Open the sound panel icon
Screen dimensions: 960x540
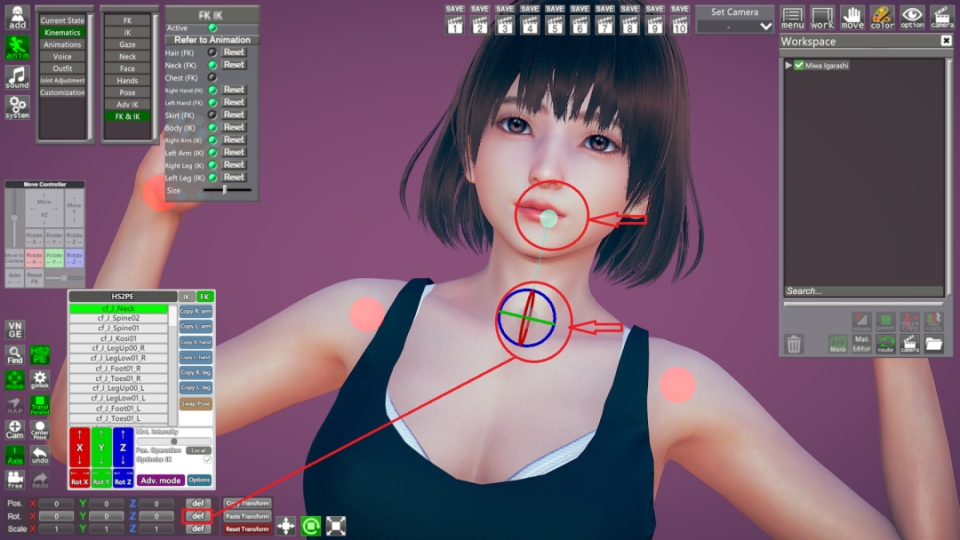click(17, 77)
